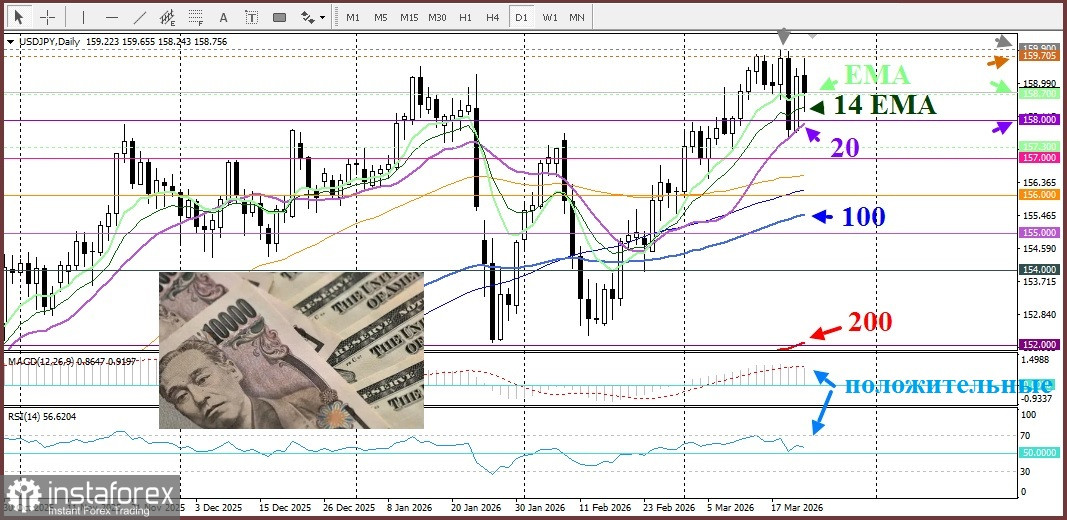Switch chart to M15 timeframe
This screenshot has height=520, width=1067.
pyautogui.click(x=409, y=17)
